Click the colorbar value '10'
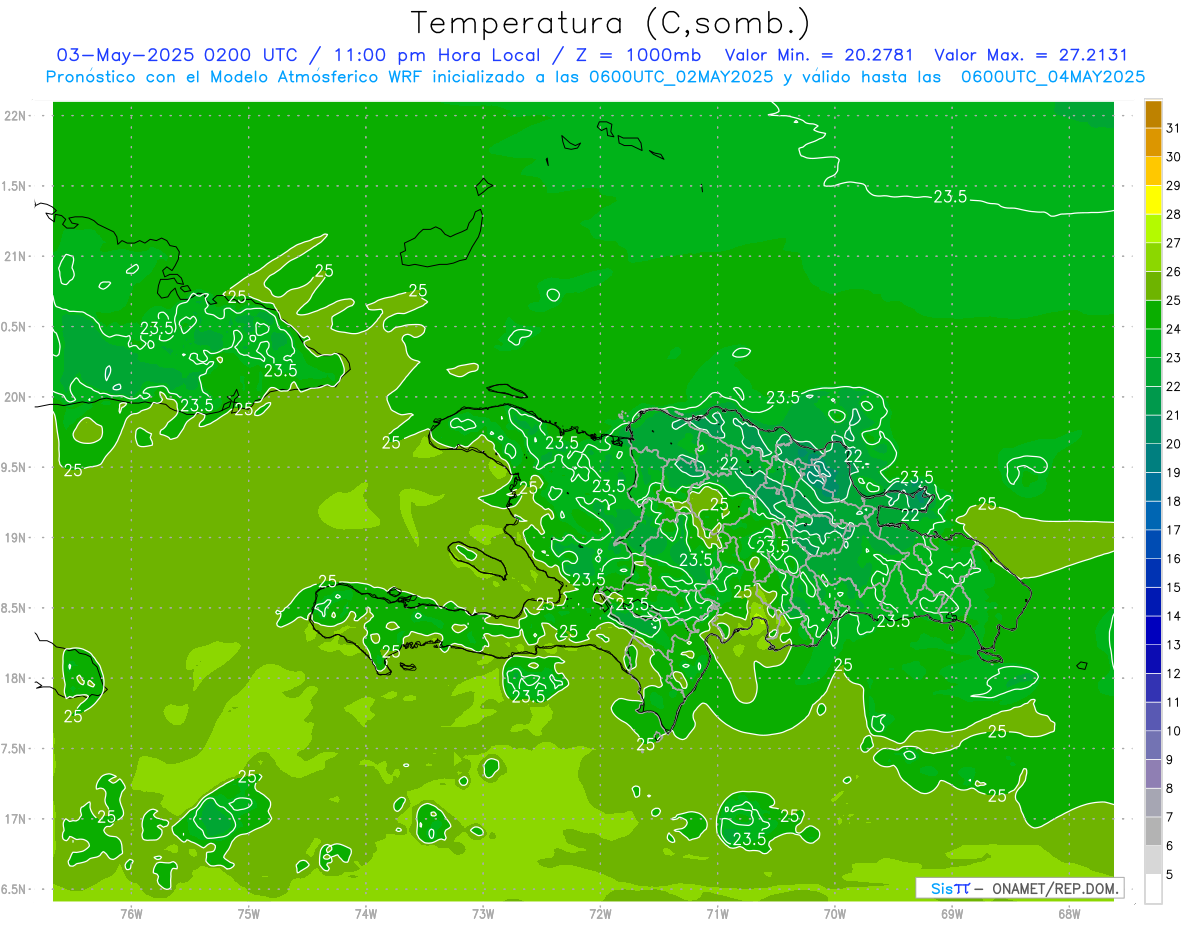 [x=1173, y=731]
